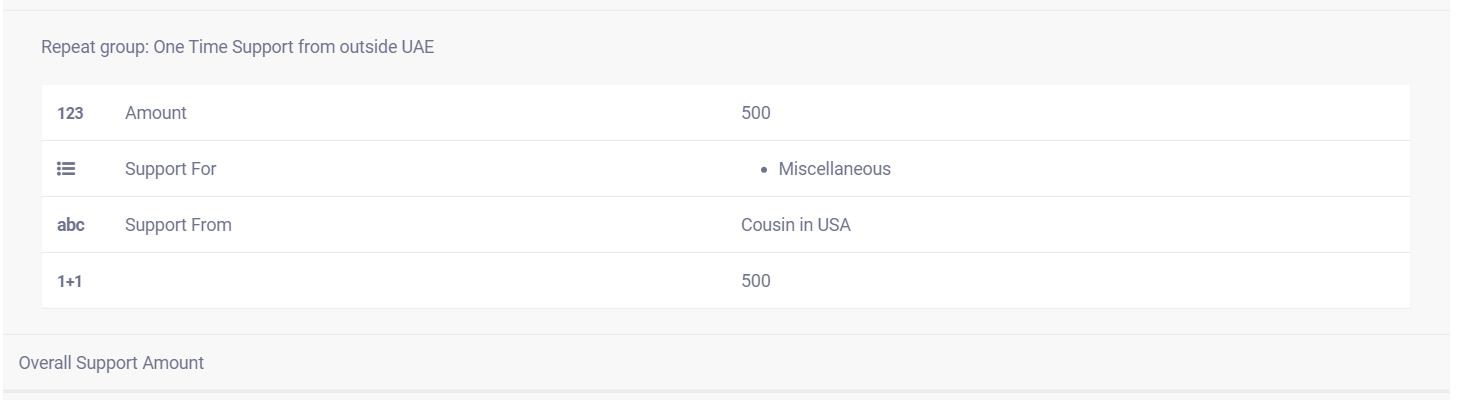Screen dimensions: 1457x400
Task: Click the Repeat group One Time Support header
Action: pos(237,48)
